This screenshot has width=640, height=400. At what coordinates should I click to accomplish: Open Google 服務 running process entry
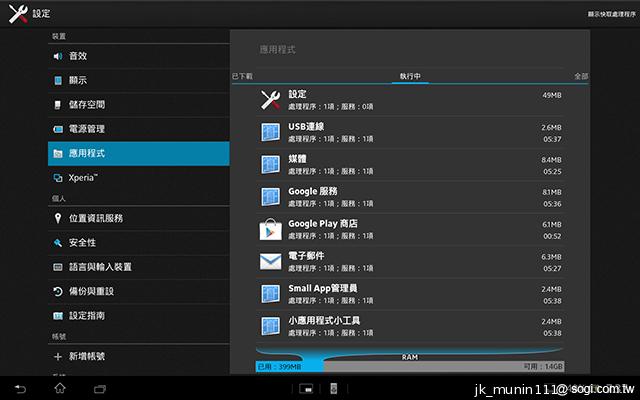click(410, 197)
